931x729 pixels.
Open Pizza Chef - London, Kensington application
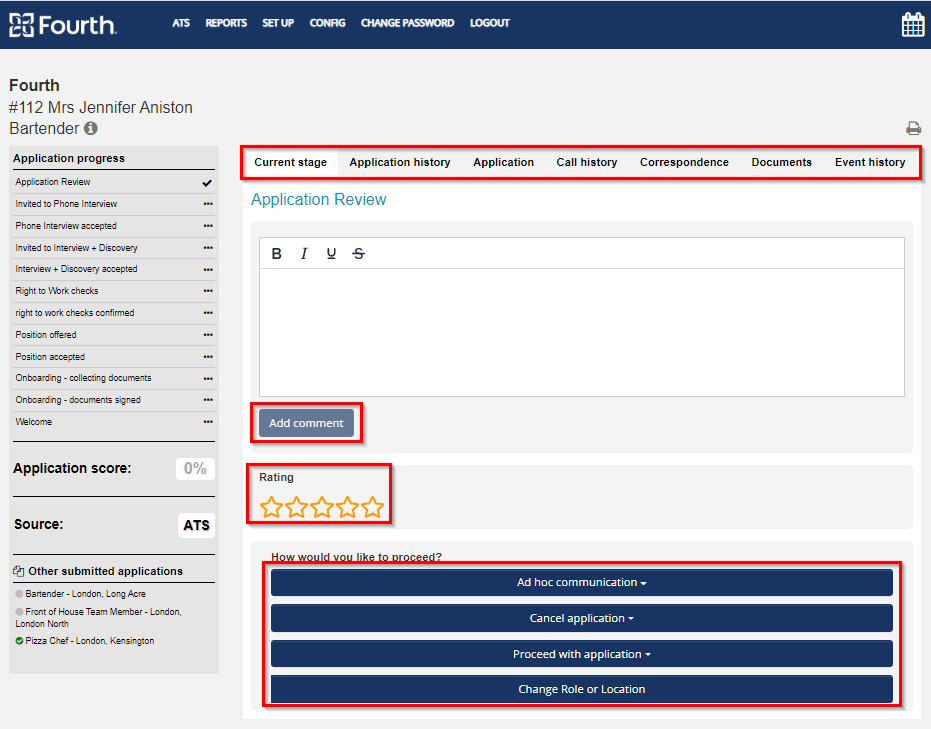pyautogui.click(x=90, y=641)
